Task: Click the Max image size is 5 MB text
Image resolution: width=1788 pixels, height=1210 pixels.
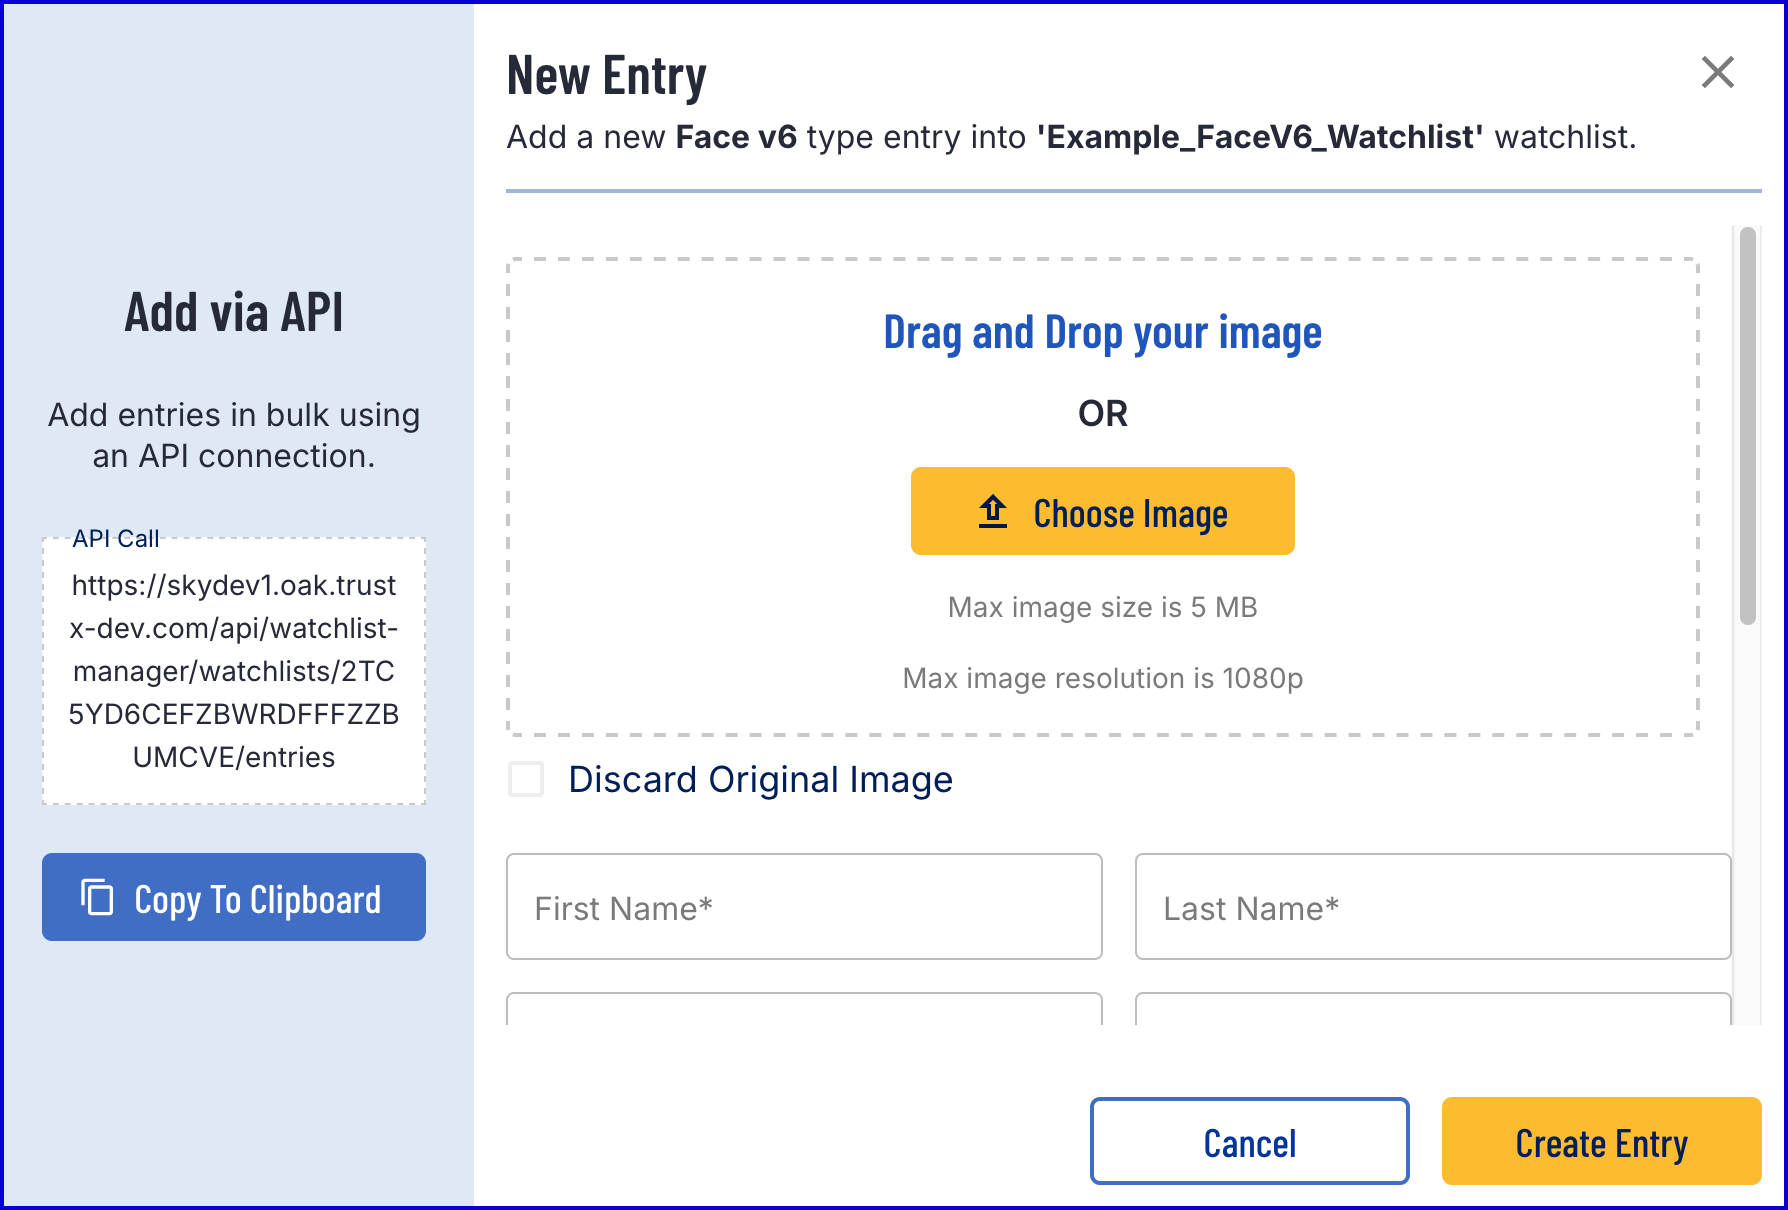Action: point(1102,607)
